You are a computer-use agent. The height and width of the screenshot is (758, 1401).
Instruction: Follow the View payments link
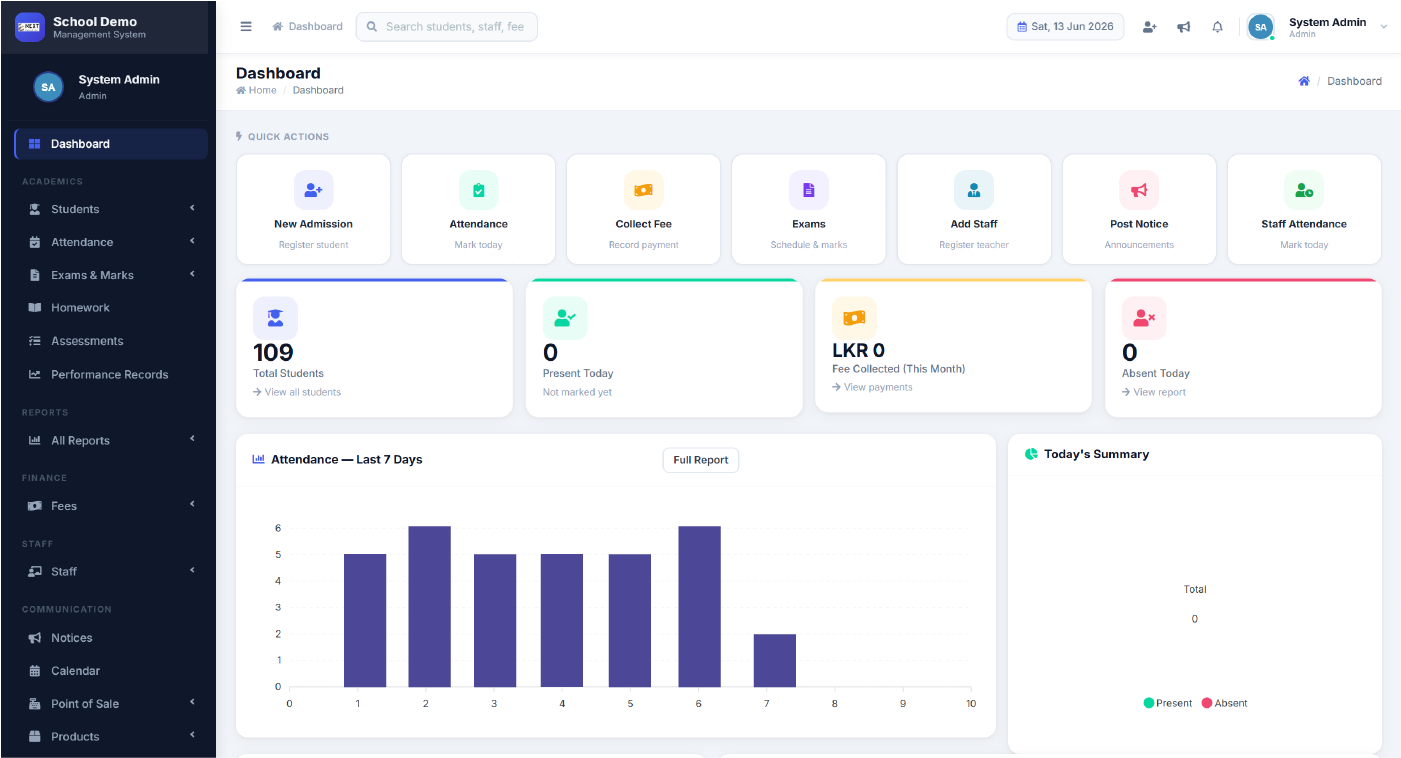[x=872, y=387]
